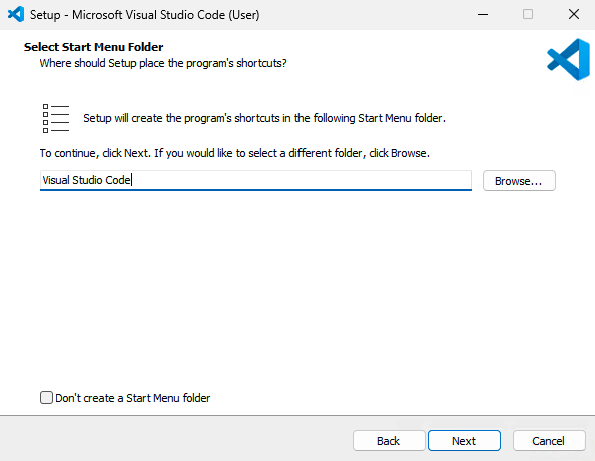Screen dimensions: 595x461
Task: Tick "Don't create a Start Menu folder"
Action: pyautogui.click(x=46, y=398)
